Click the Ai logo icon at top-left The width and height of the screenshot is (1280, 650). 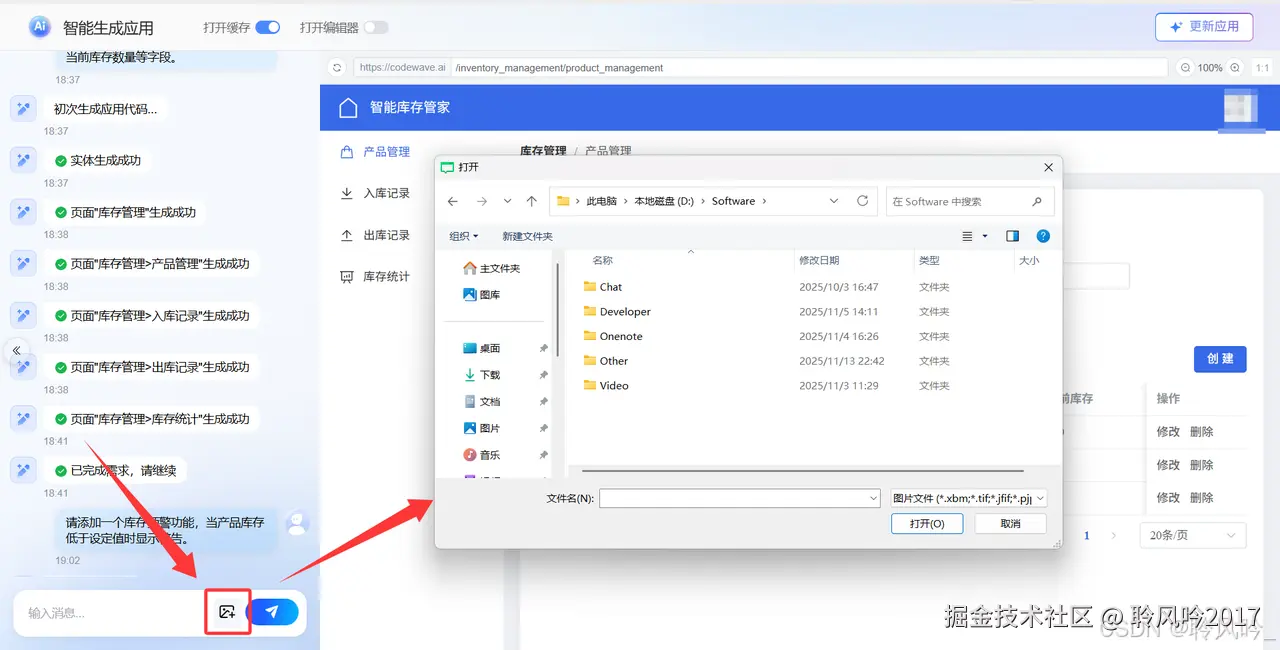click(38, 26)
